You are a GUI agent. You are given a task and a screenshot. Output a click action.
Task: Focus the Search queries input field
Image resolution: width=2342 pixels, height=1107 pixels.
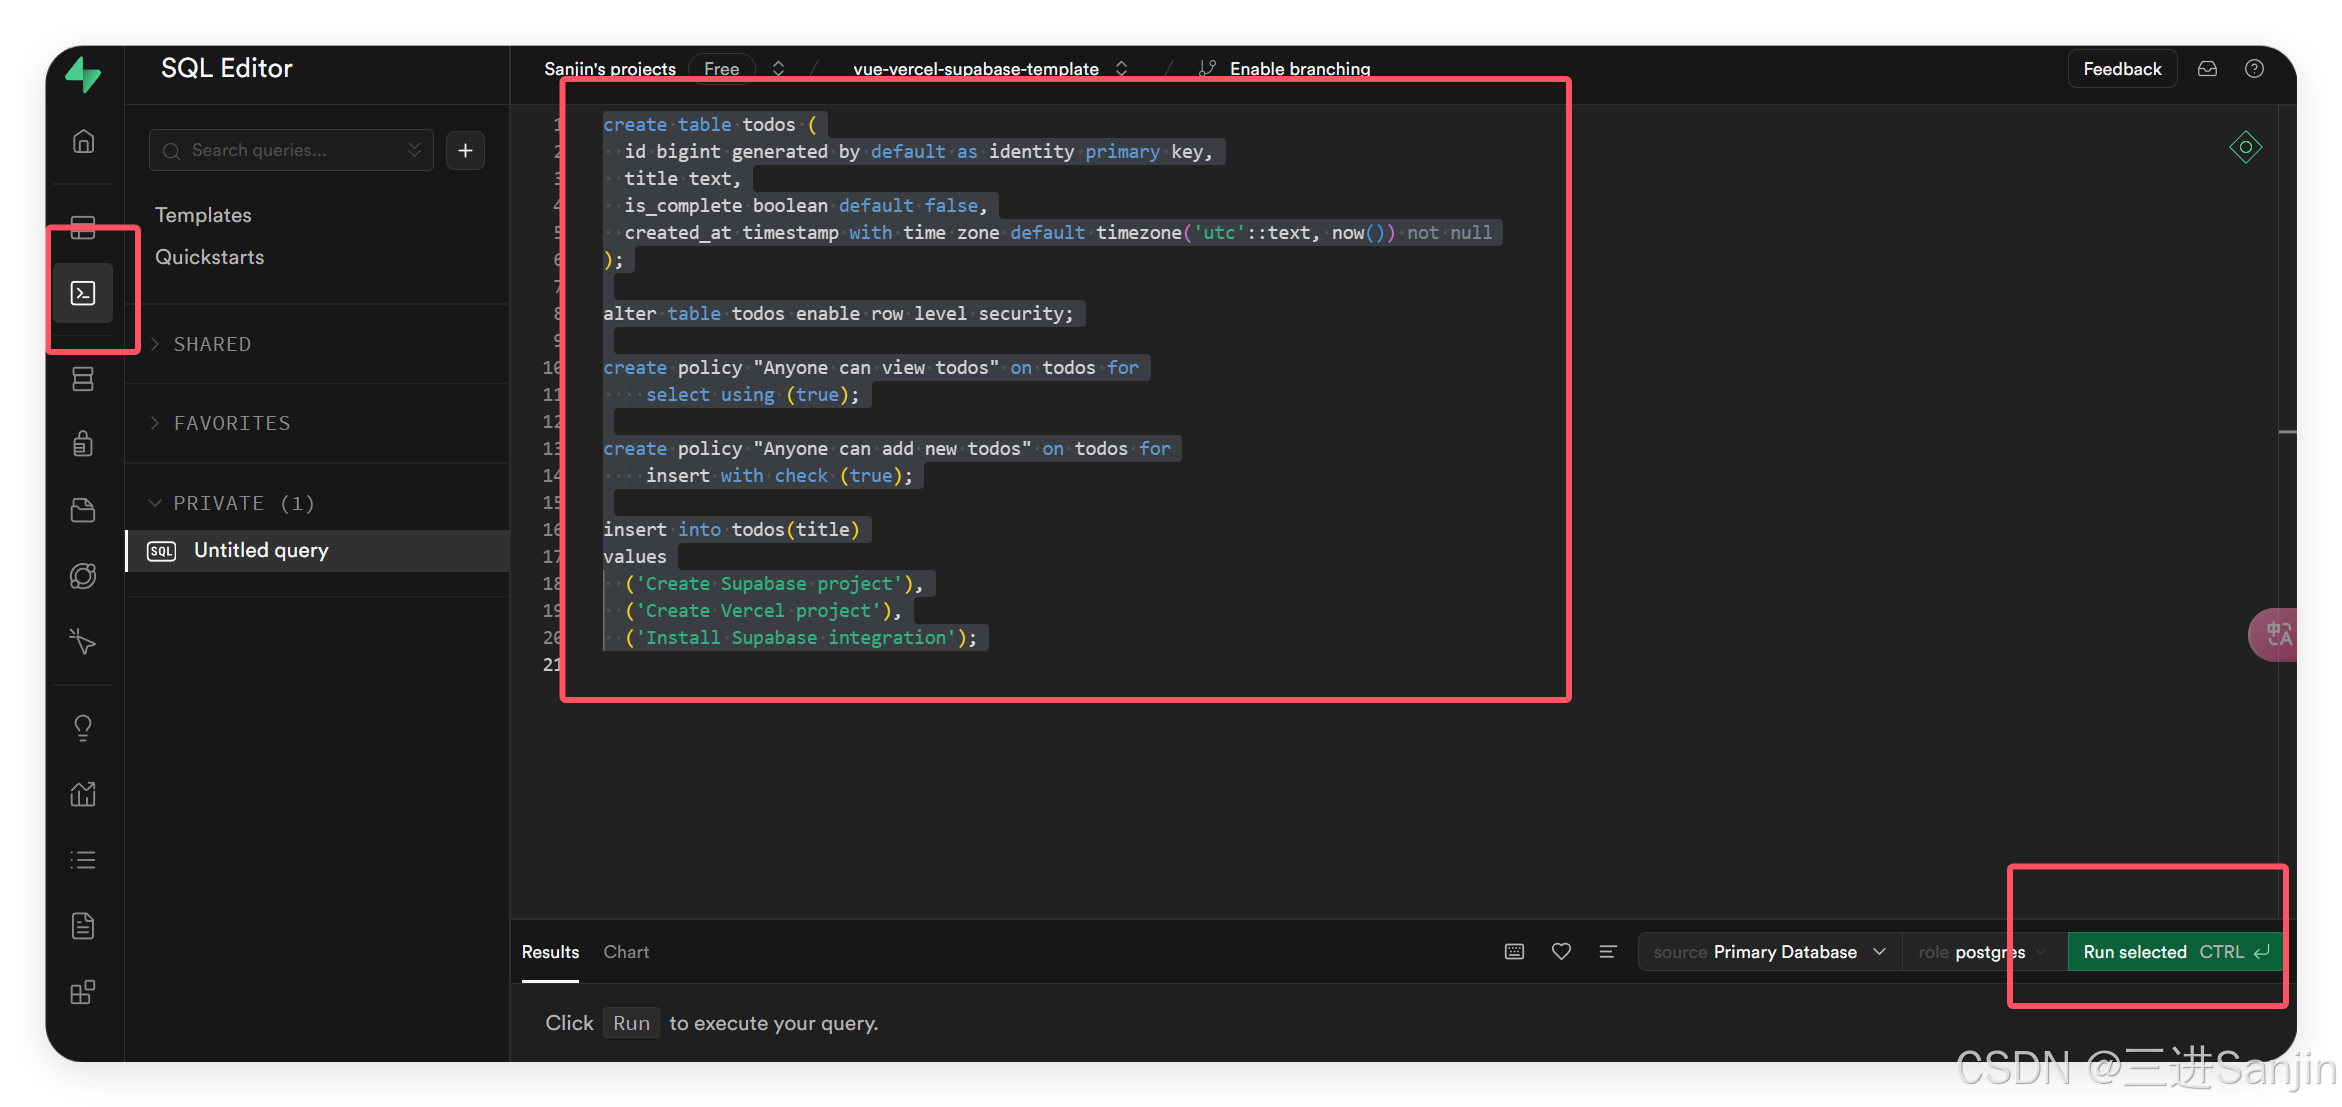[x=290, y=150]
